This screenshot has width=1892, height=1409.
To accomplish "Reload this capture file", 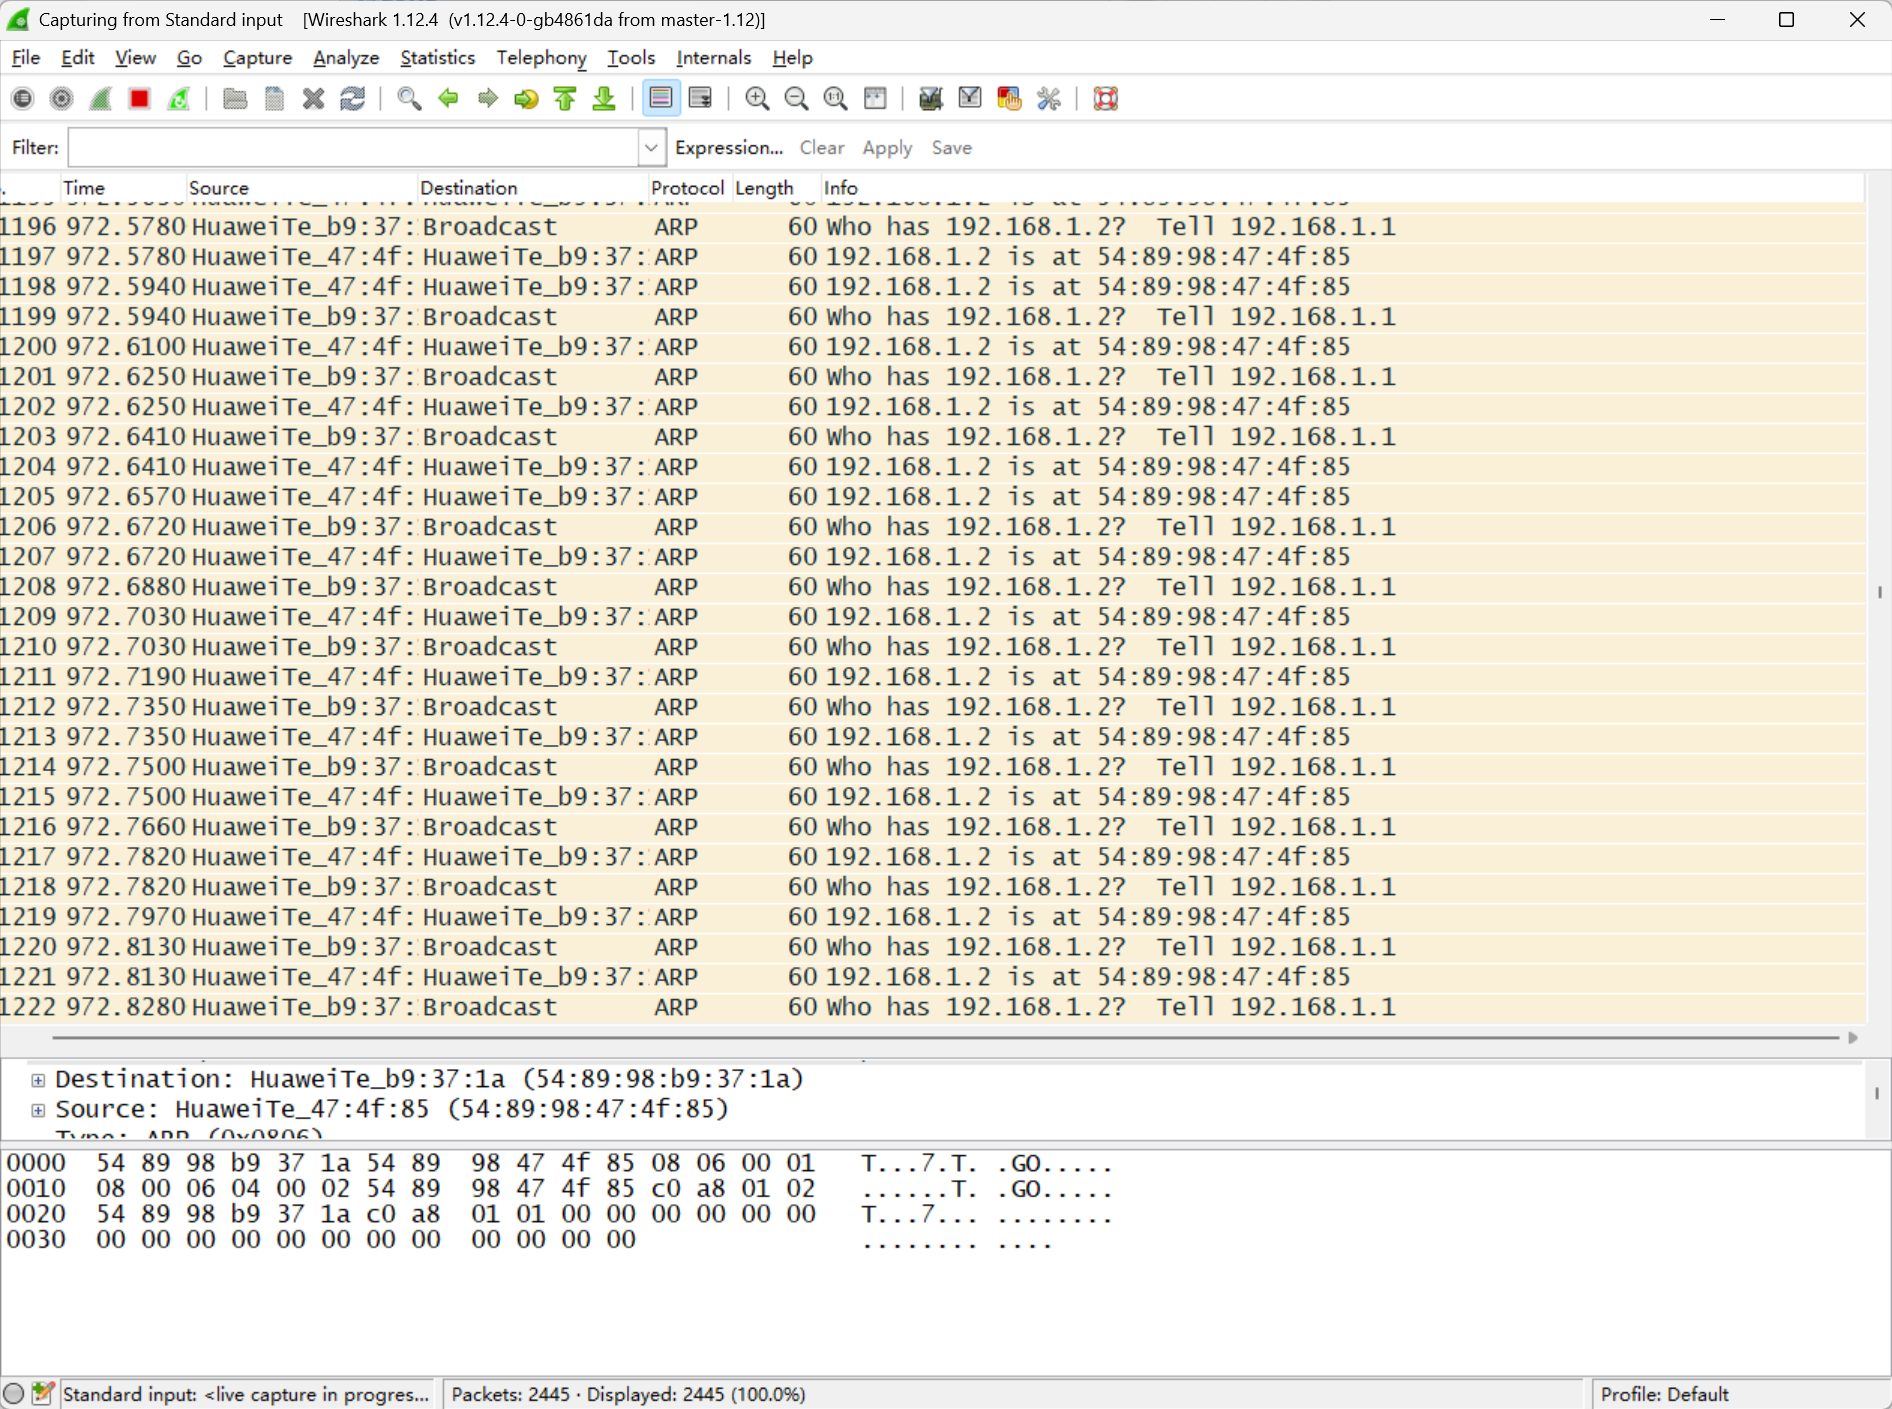I will coord(352,98).
